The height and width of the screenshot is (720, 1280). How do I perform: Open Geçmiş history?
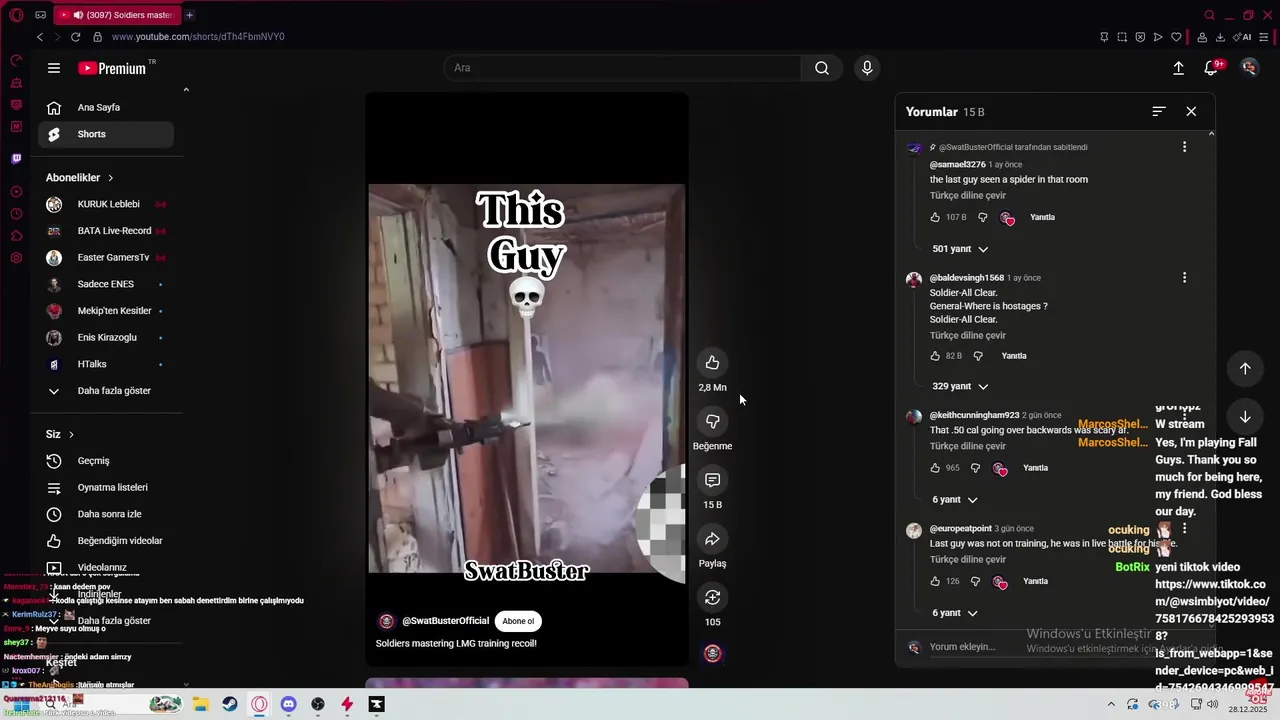105,461
